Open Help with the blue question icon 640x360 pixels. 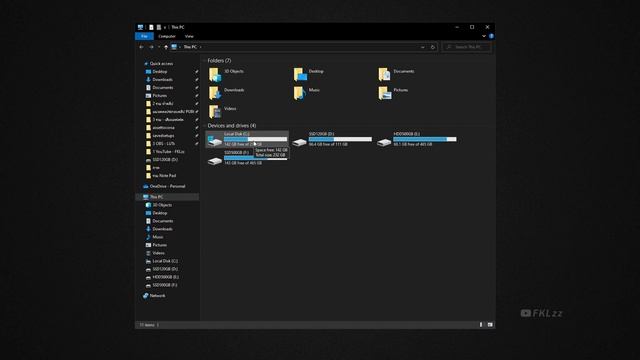click(491, 36)
